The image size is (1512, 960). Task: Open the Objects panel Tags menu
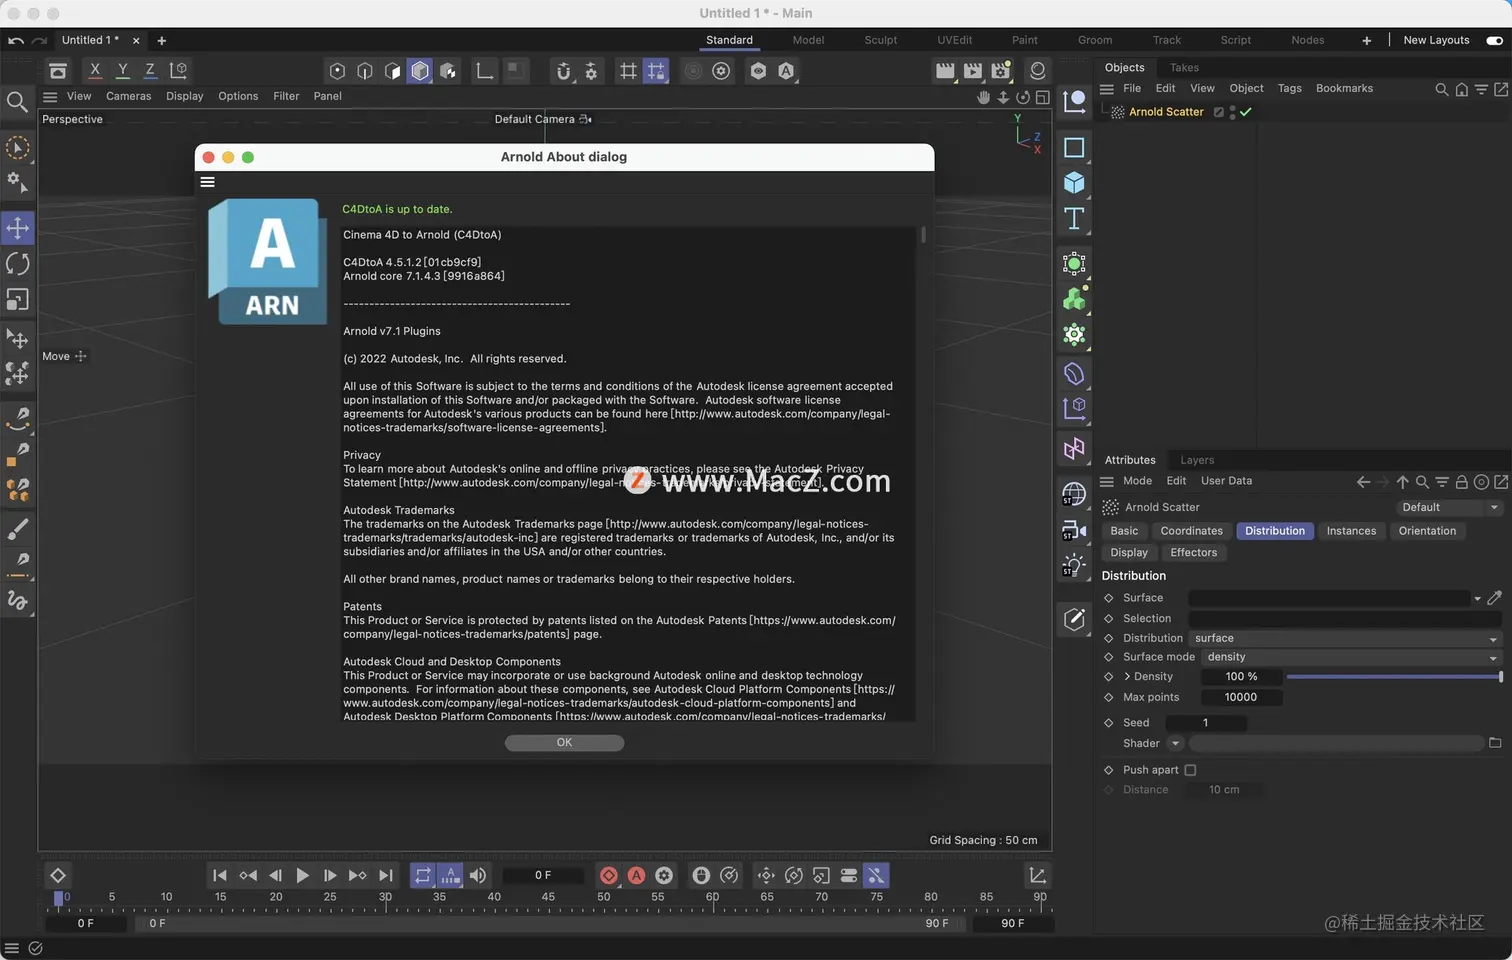click(1290, 88)
